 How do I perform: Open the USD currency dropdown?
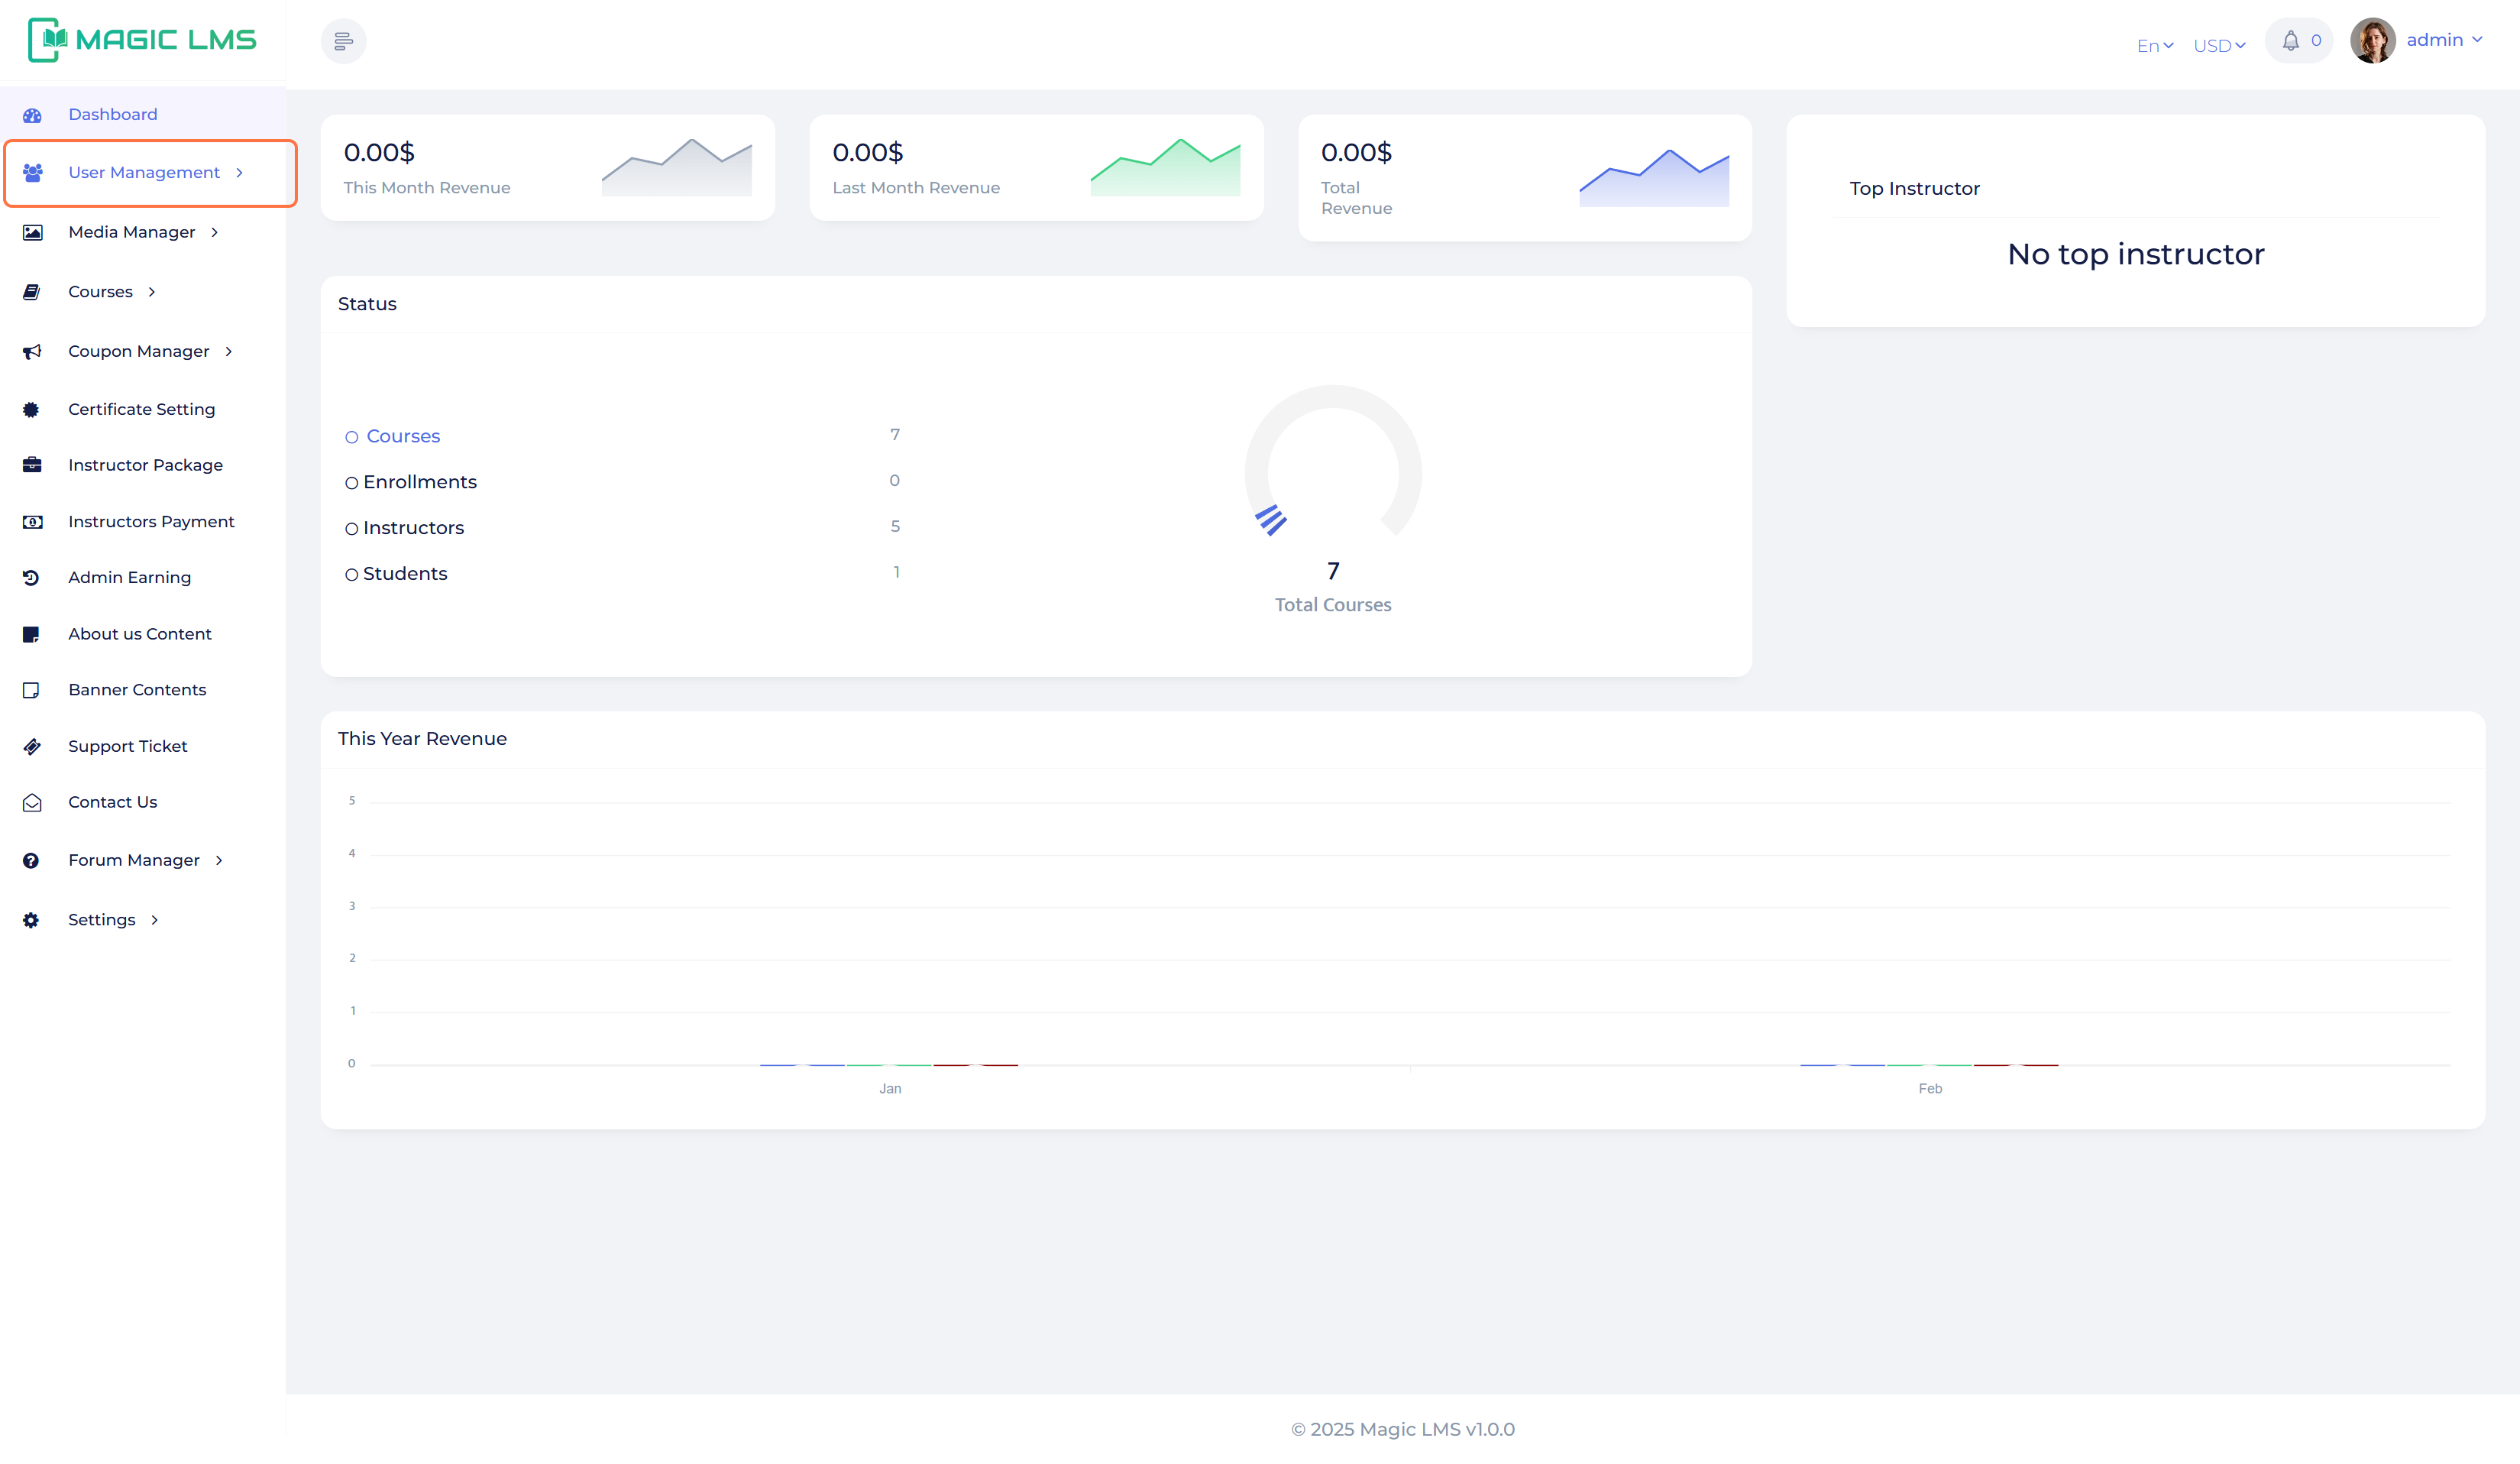click(x=2219, y=45)
